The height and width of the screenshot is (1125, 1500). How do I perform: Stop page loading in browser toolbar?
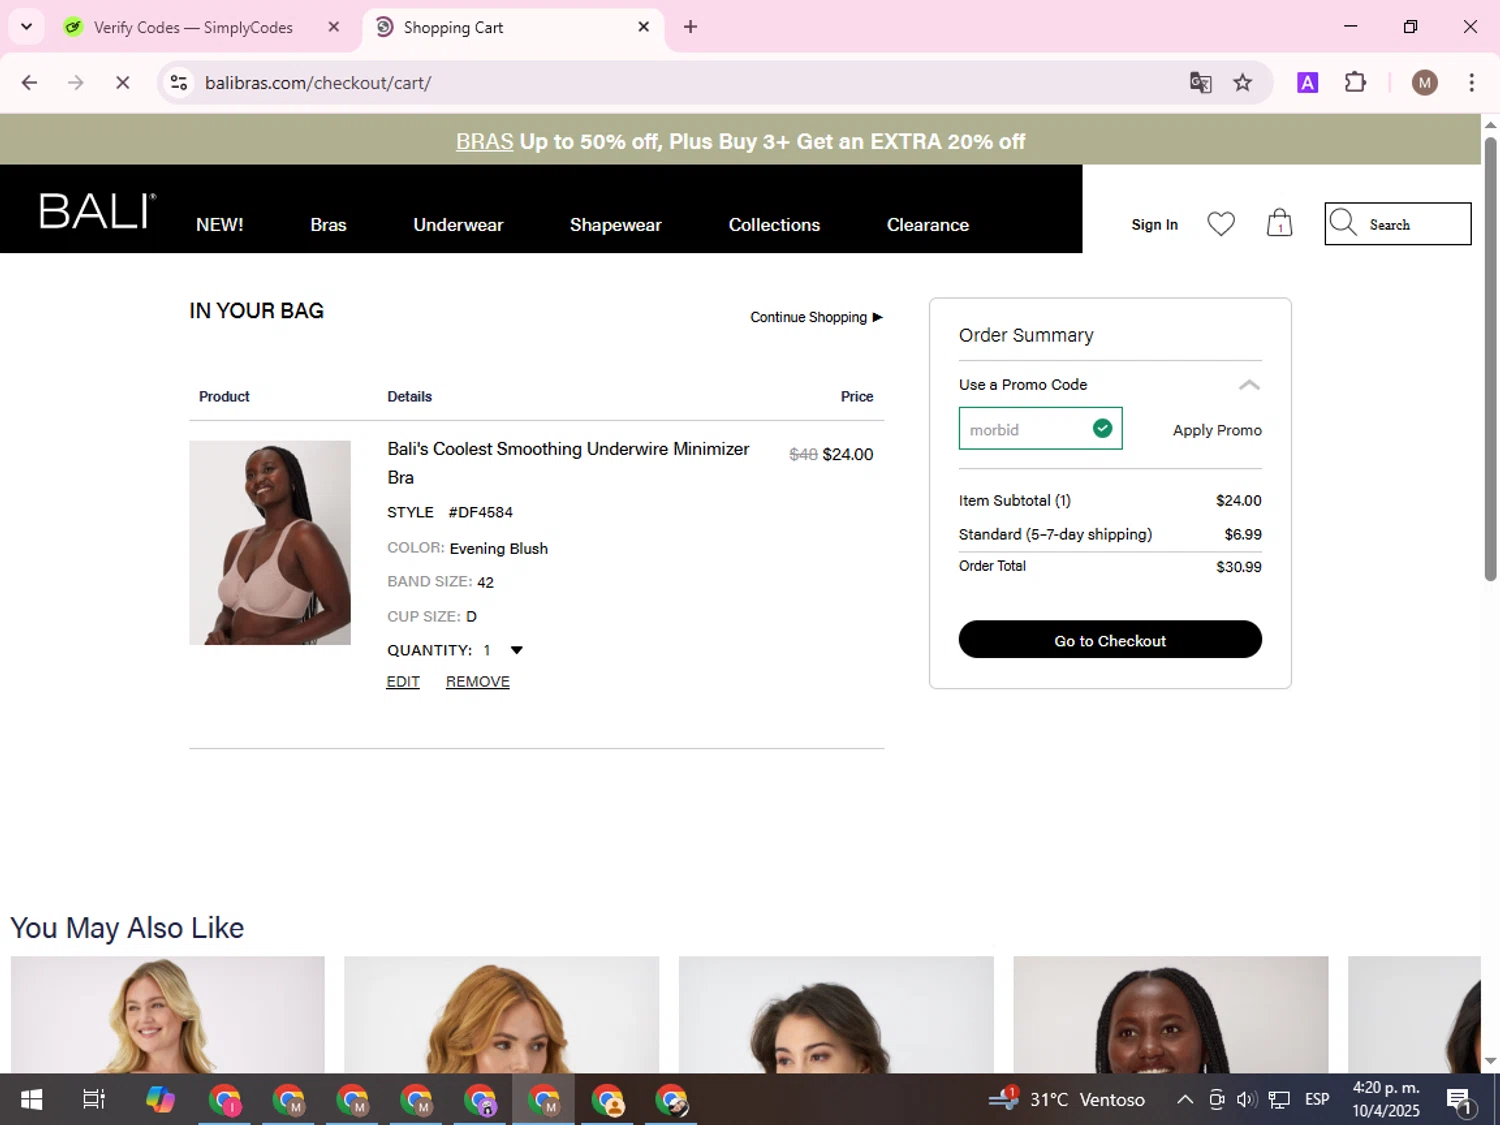pos(123,83)
